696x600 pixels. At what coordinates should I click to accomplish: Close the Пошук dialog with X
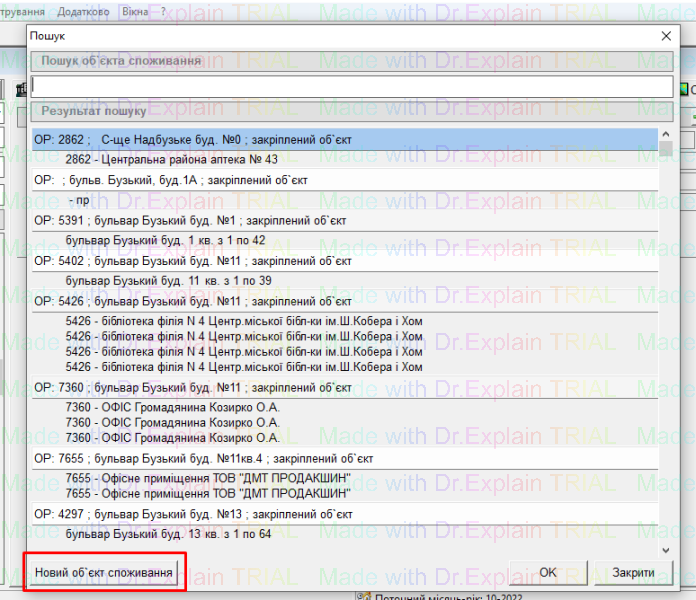coord(667,36)
